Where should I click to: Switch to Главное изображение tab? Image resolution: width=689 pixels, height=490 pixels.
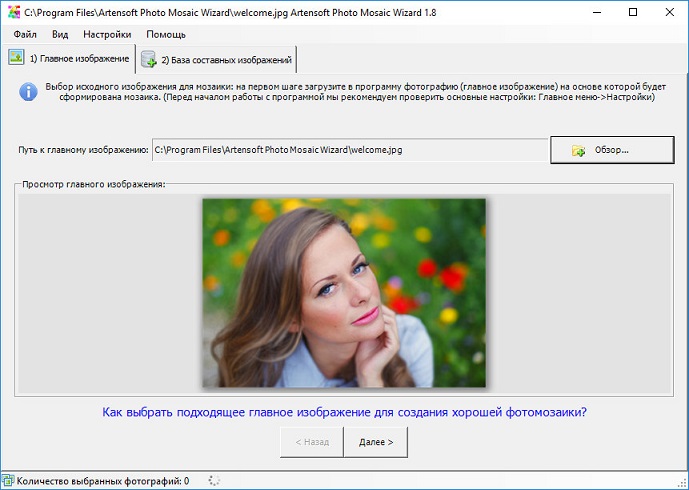tap(69, 58)
